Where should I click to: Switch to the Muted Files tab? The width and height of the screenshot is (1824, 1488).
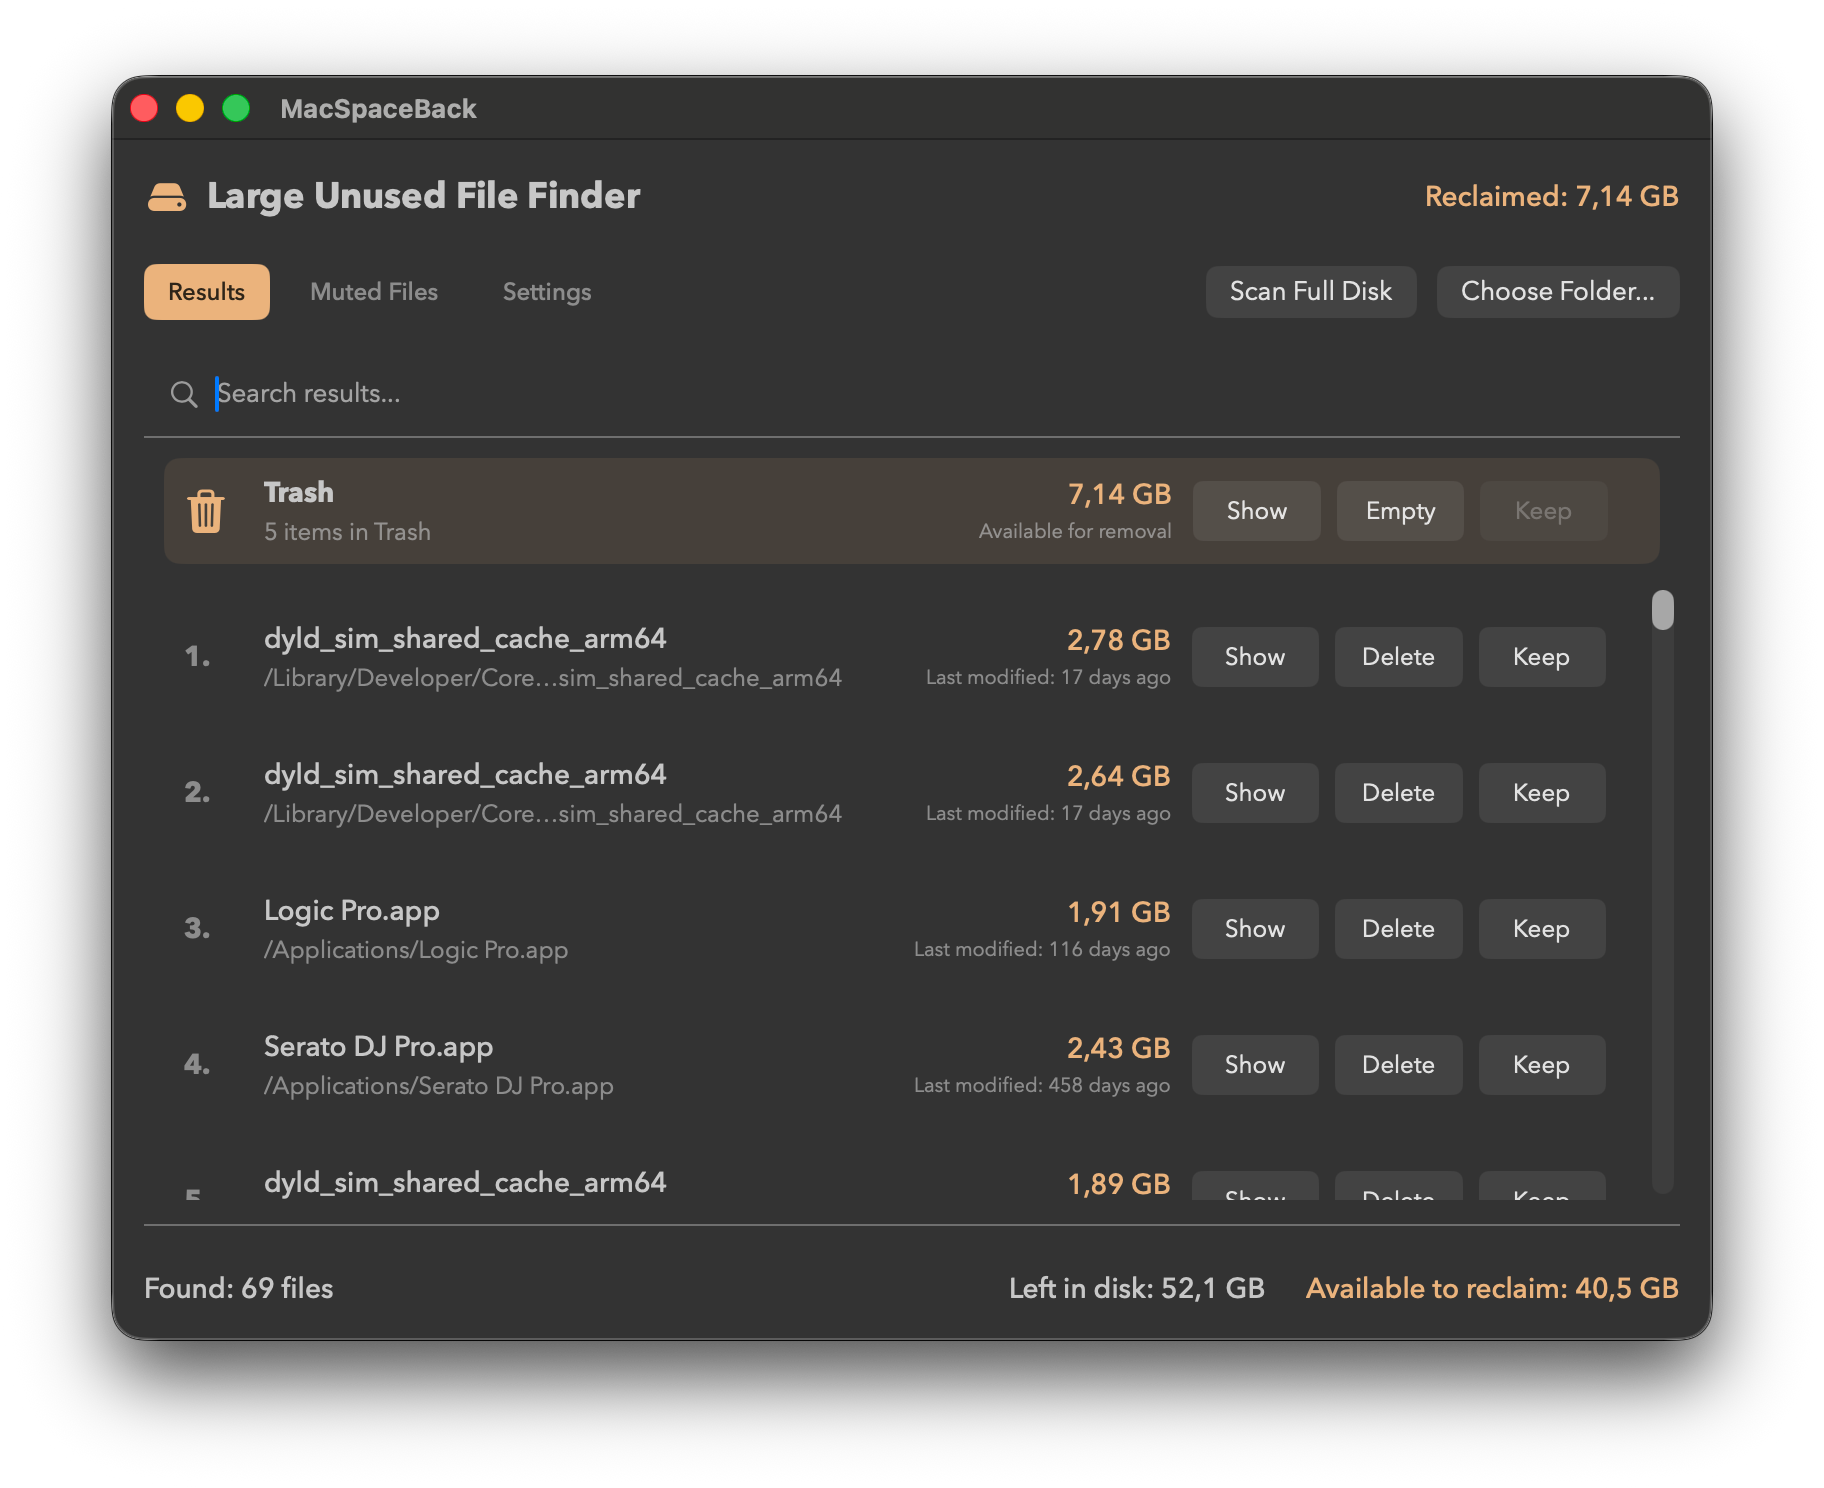374,291
